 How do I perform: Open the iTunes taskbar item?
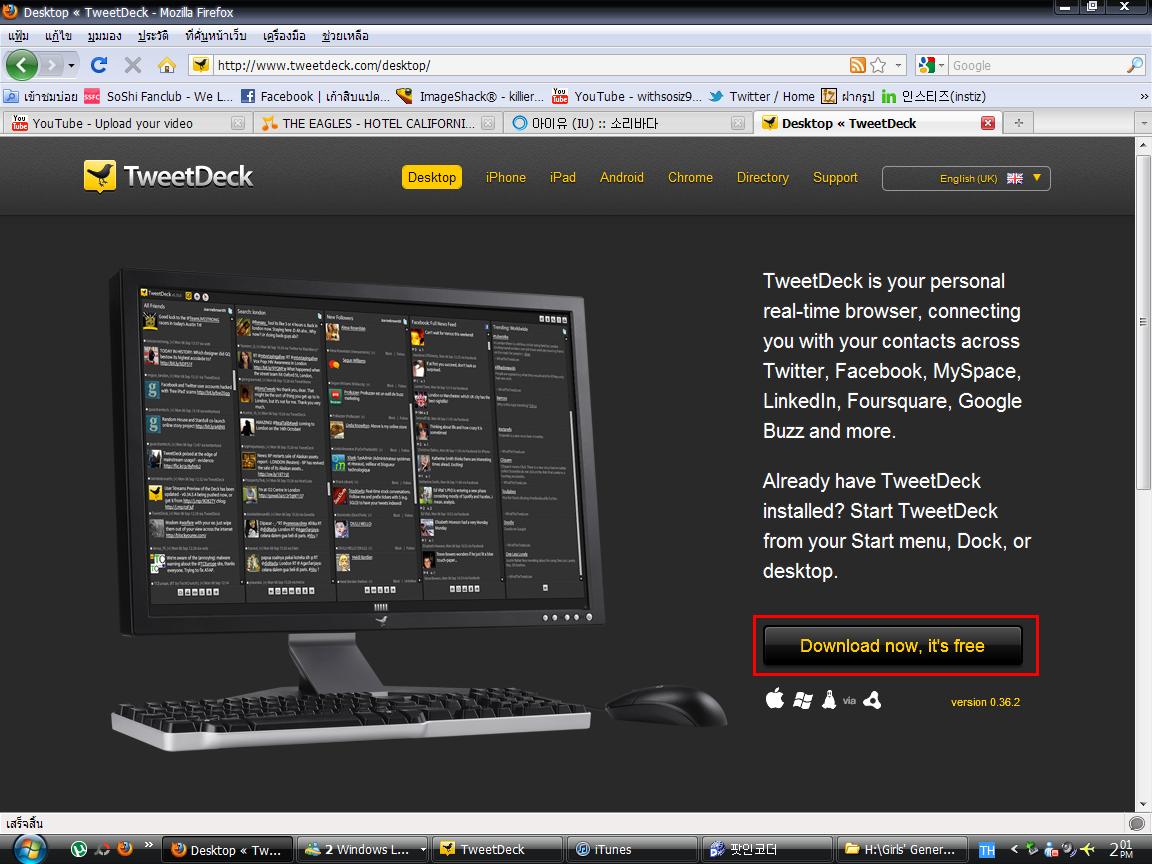632,849
